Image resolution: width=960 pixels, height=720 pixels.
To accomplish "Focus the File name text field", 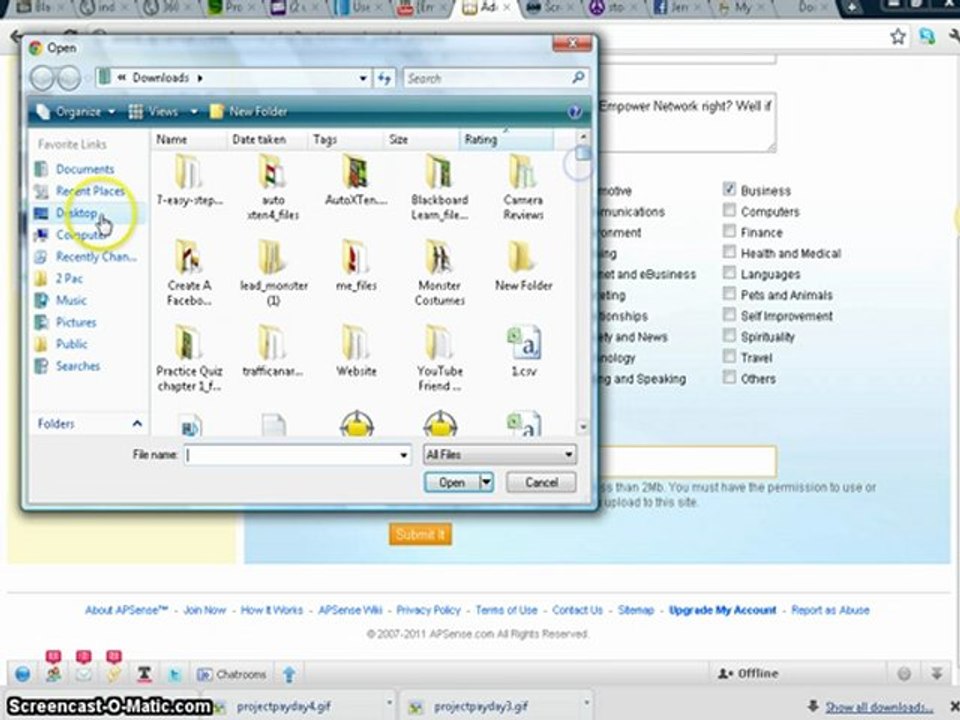I will 291,455.
